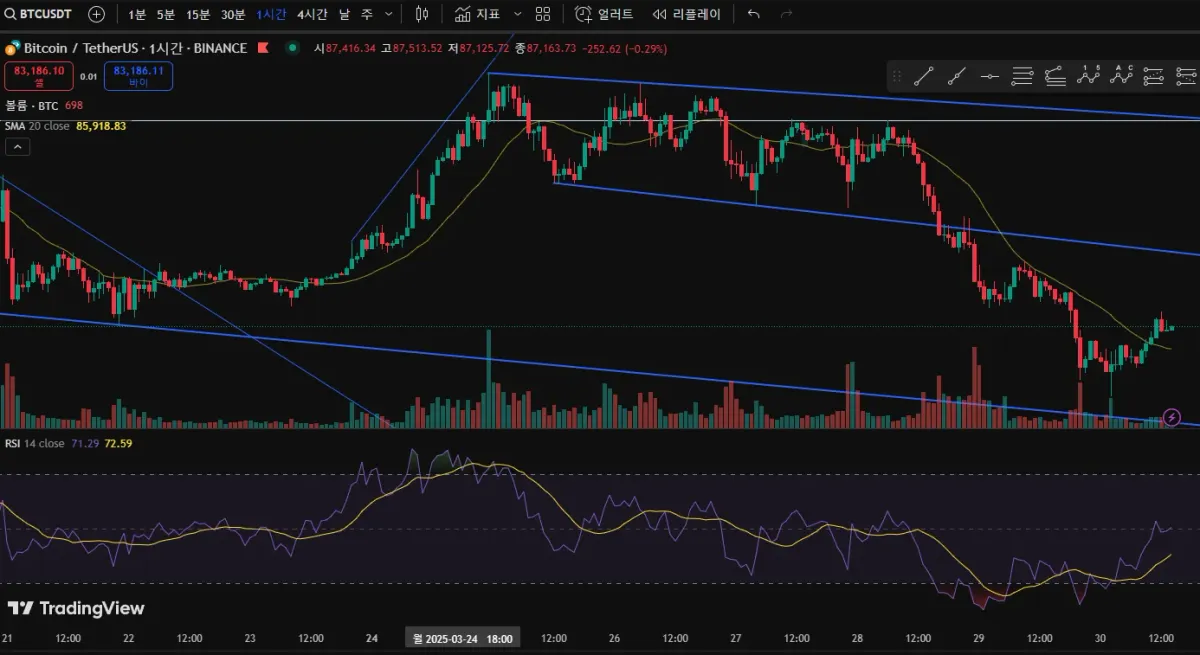This screenshot has height=655, width=1200.
Task: Click the blue 83,186.11 buy button
Action: [138, 76]
